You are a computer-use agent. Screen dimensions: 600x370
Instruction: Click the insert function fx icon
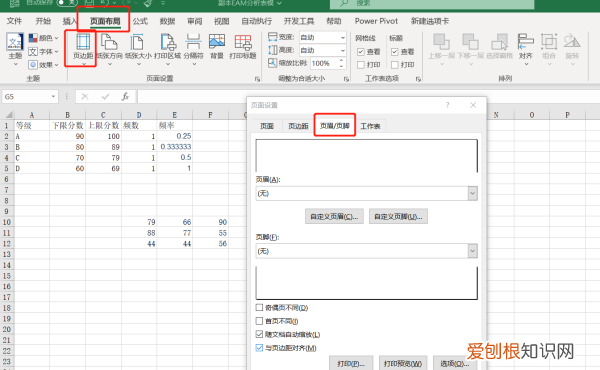[x=125, y=96]
